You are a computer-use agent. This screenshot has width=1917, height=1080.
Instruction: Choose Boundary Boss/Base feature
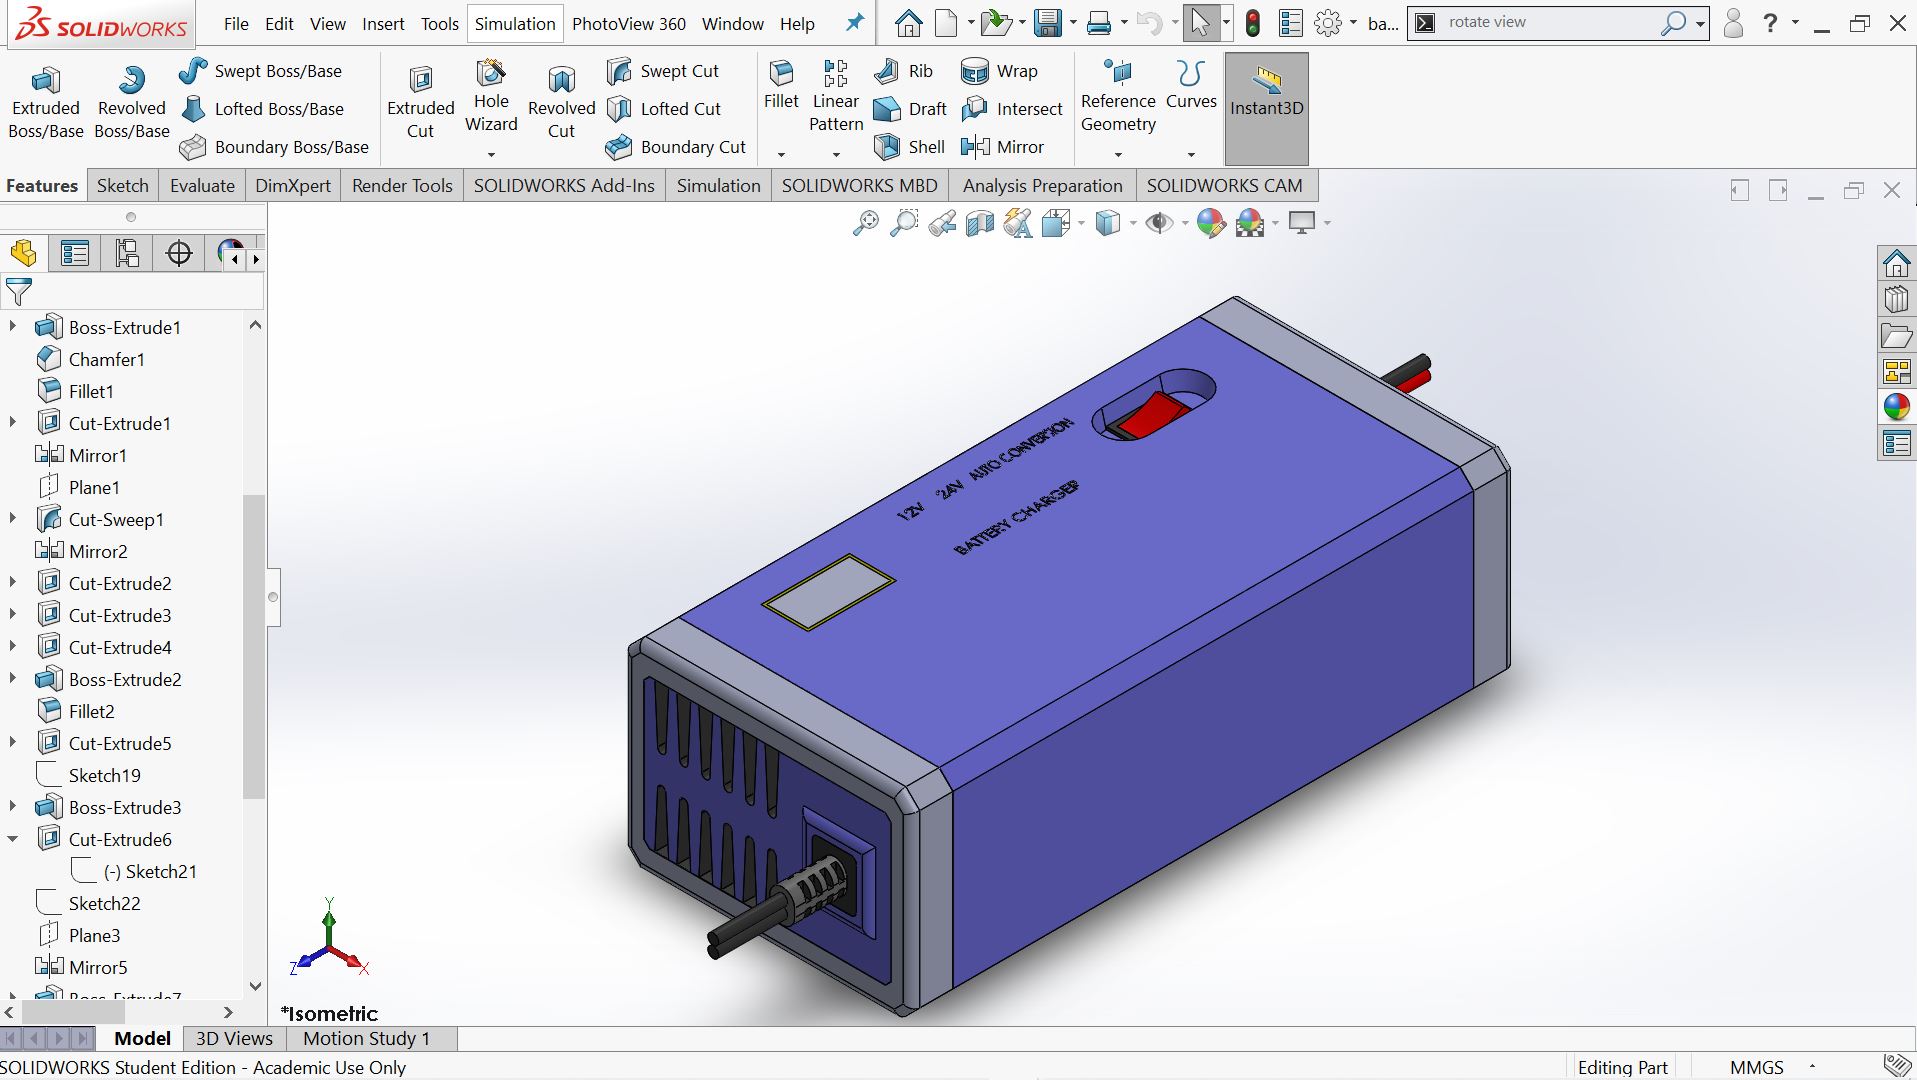tap(274, 147)
